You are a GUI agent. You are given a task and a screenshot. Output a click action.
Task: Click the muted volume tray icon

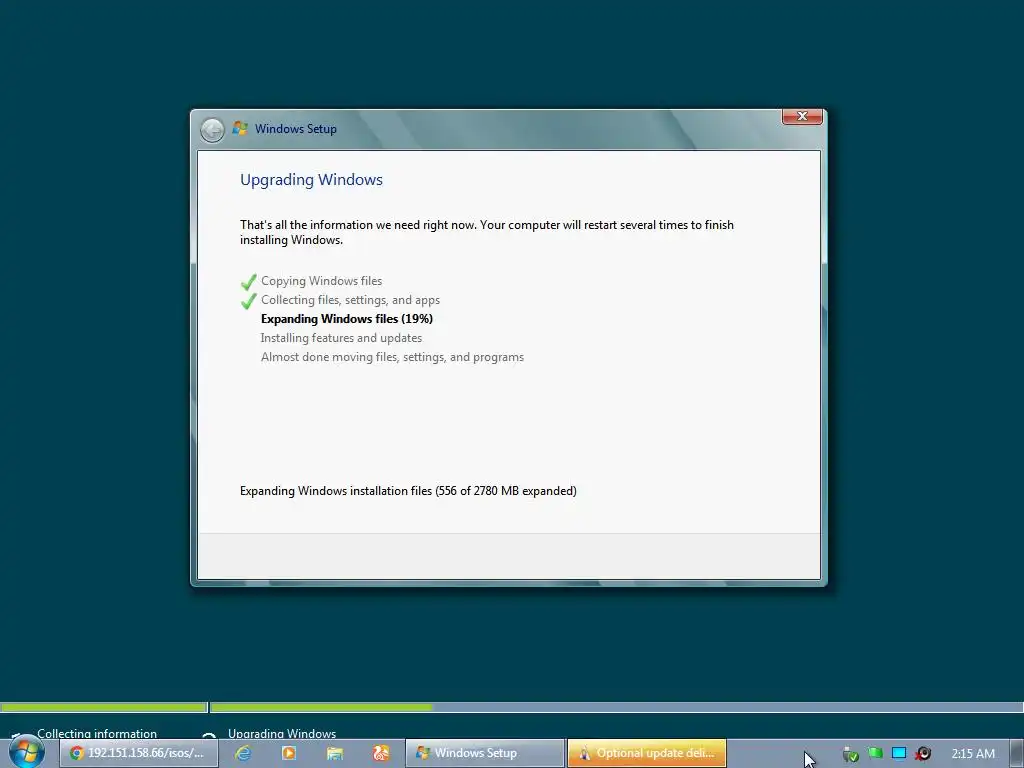pos(923,754)
